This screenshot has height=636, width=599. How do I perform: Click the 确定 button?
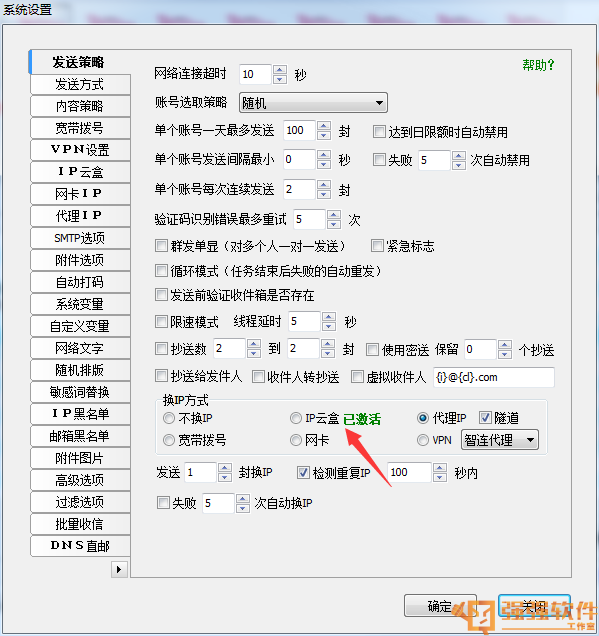coord(440,606)
